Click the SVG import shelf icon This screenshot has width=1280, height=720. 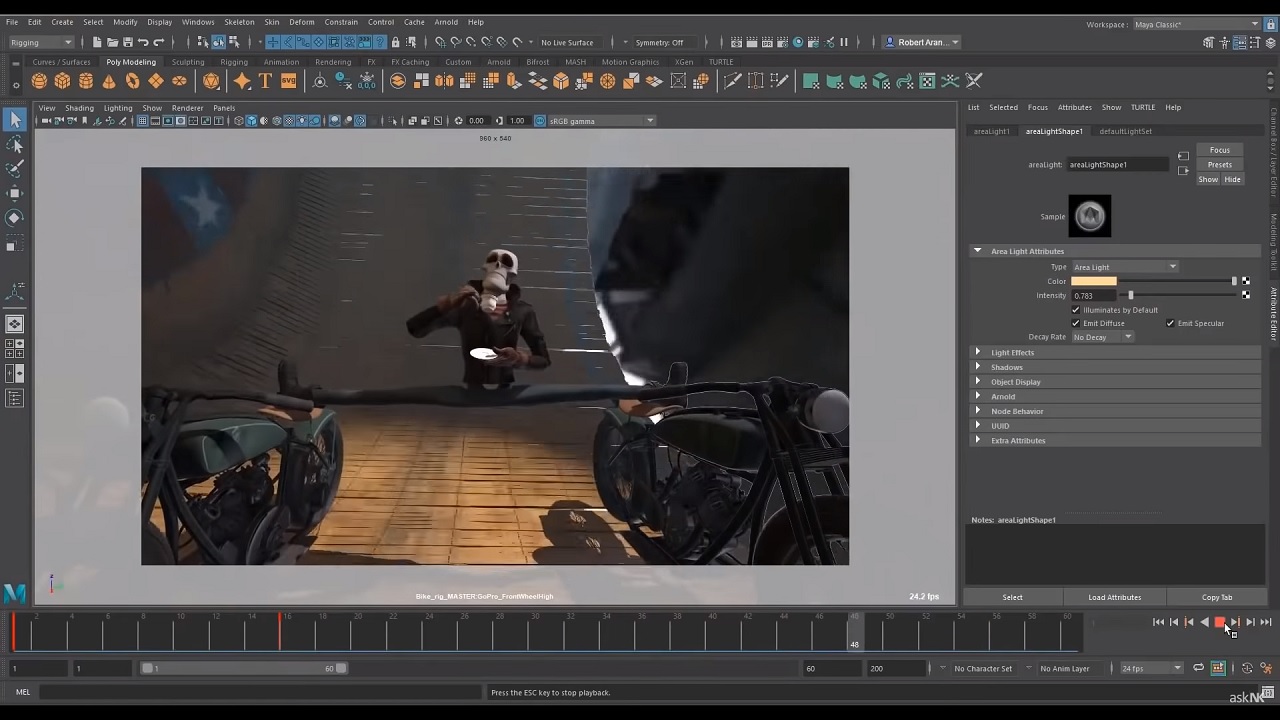coord(288,82)
